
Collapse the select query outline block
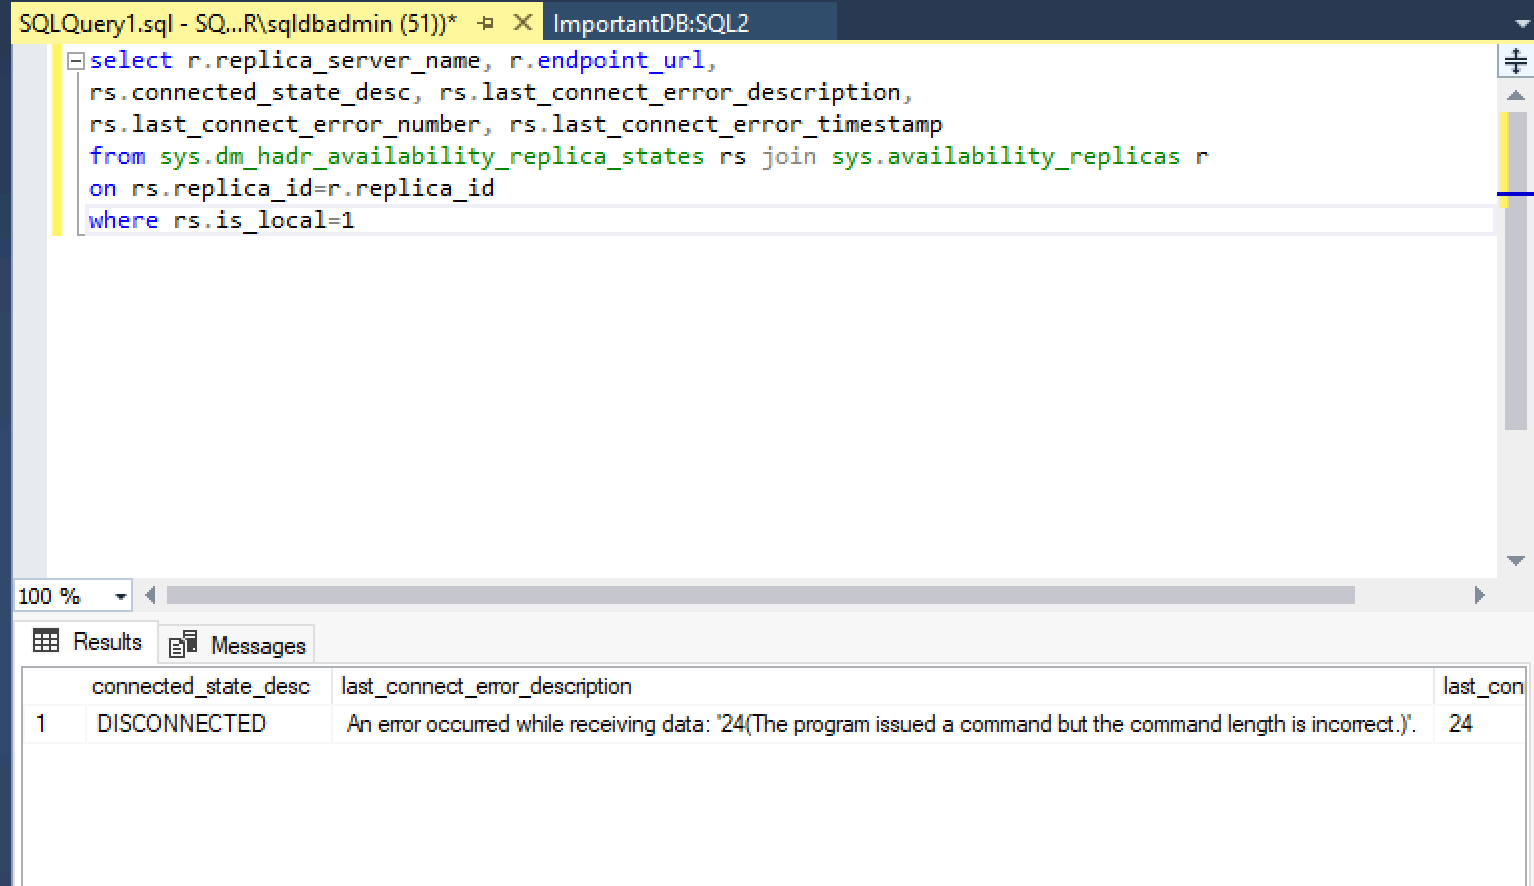[75, 61]
